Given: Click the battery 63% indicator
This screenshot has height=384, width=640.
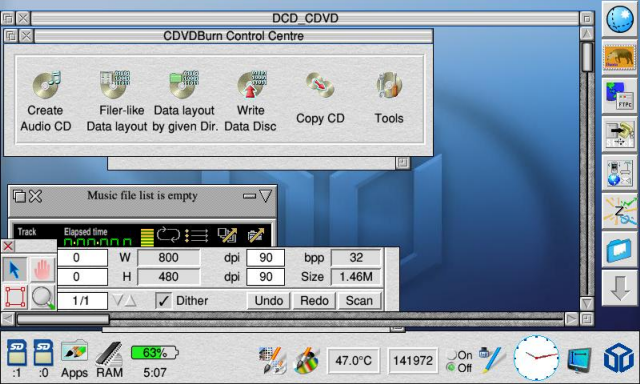Looking at the screenshot, I should point(155,353).
